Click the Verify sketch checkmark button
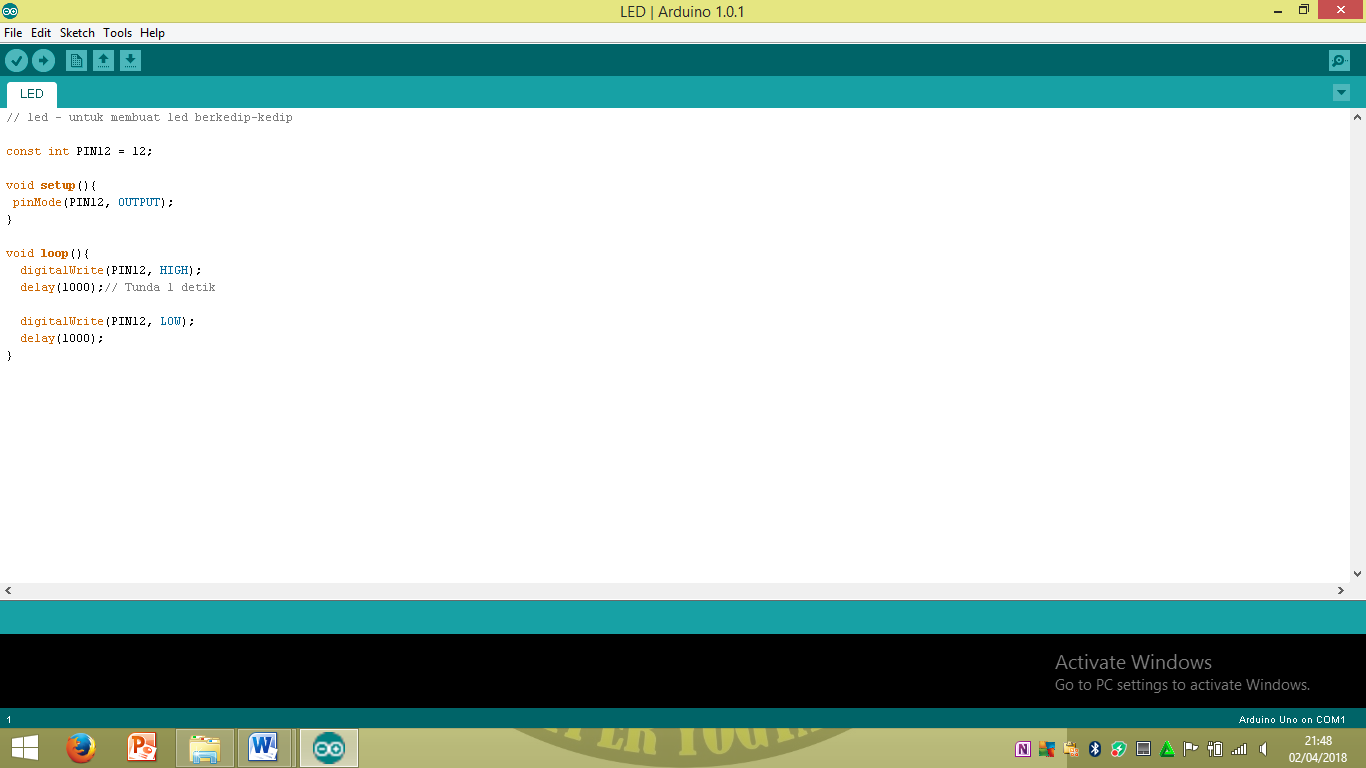This screenshot has height=768, width=1366. pos(16,61)
